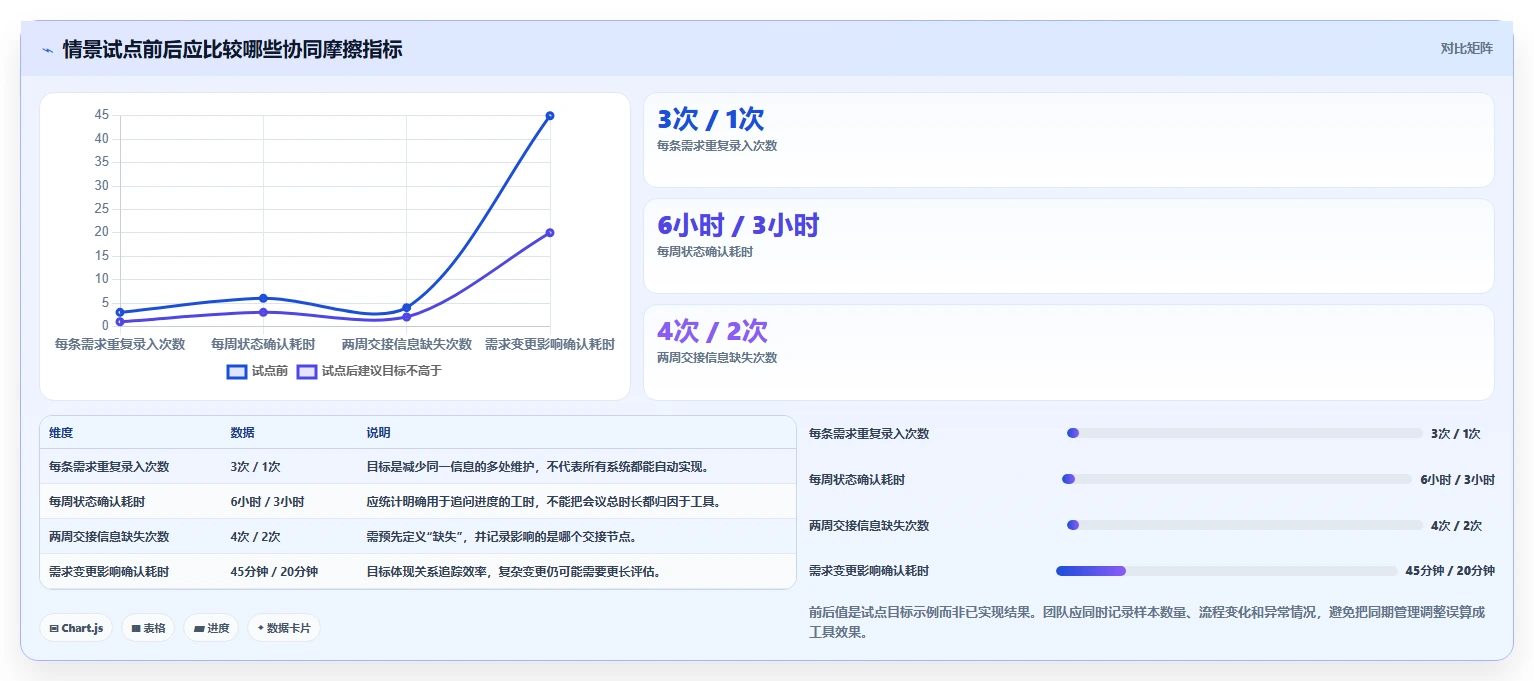
Task: Click the 20 tick on the y-axis
Action: click(102, 232)
